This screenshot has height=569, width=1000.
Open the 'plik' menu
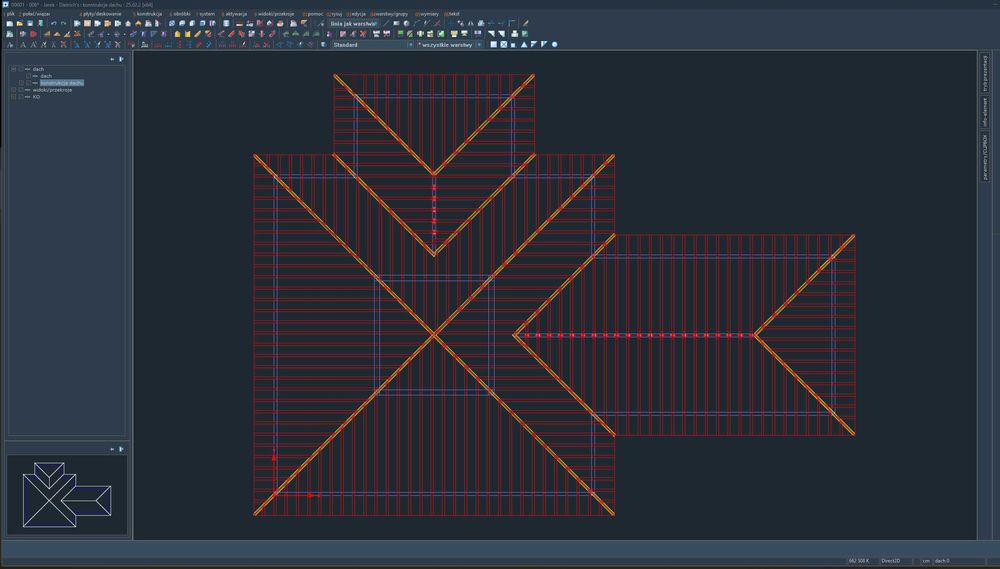pyautogui.click(x=10, y=14)
